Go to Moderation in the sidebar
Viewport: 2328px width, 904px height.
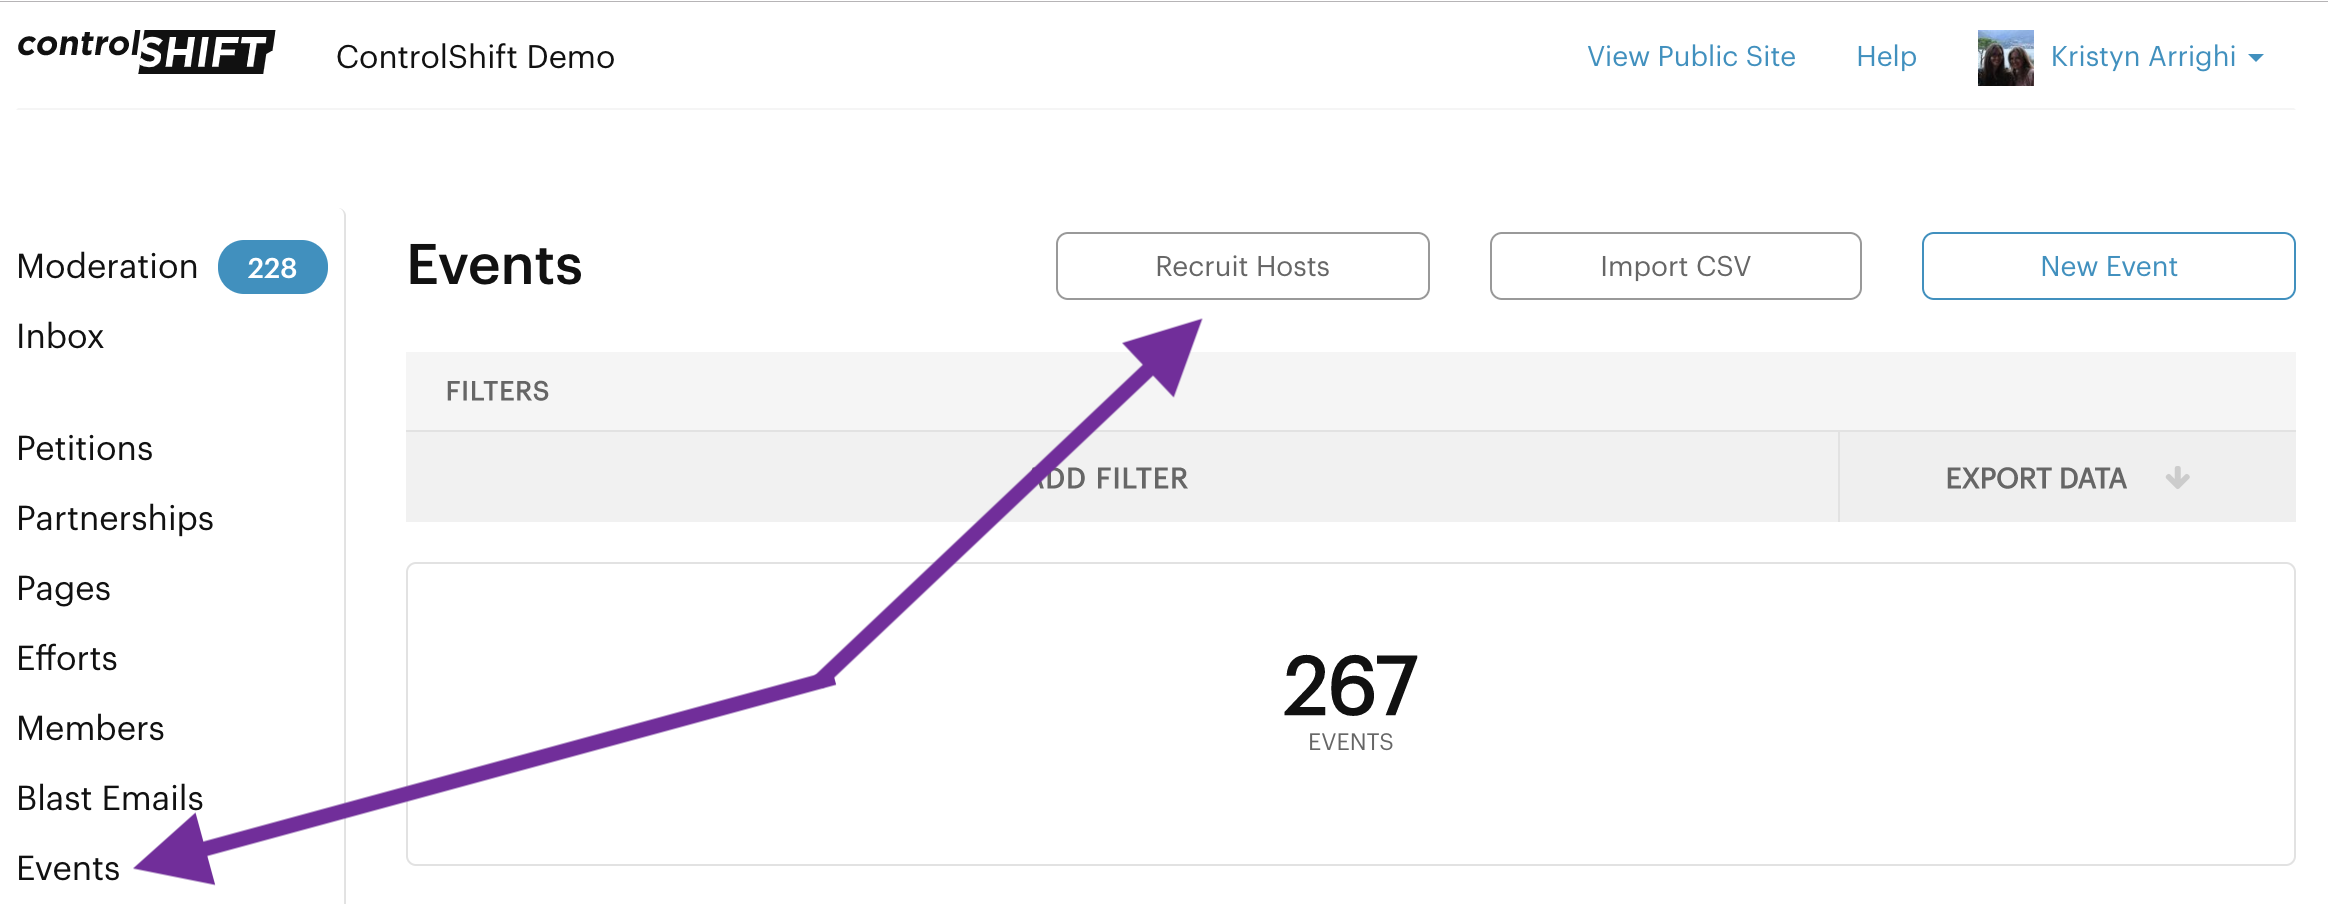click(x=107, y=267)
